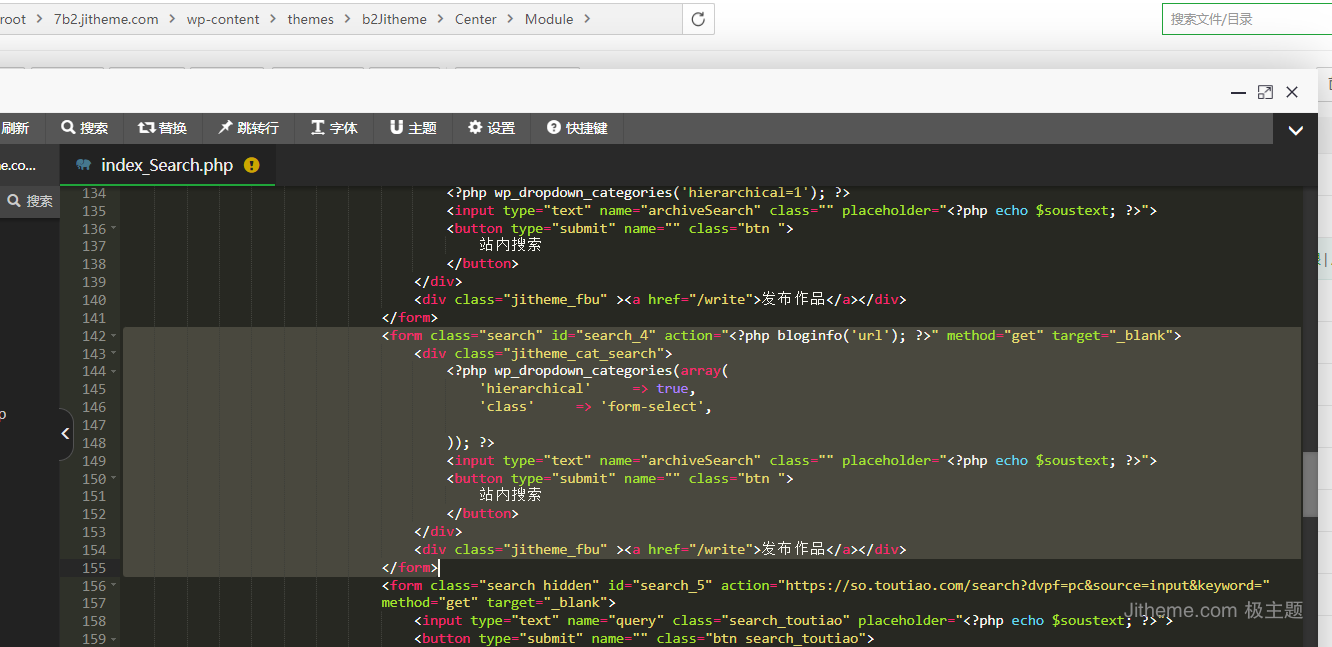Collapse the left file sidebar panel

[x=65, y=434]
